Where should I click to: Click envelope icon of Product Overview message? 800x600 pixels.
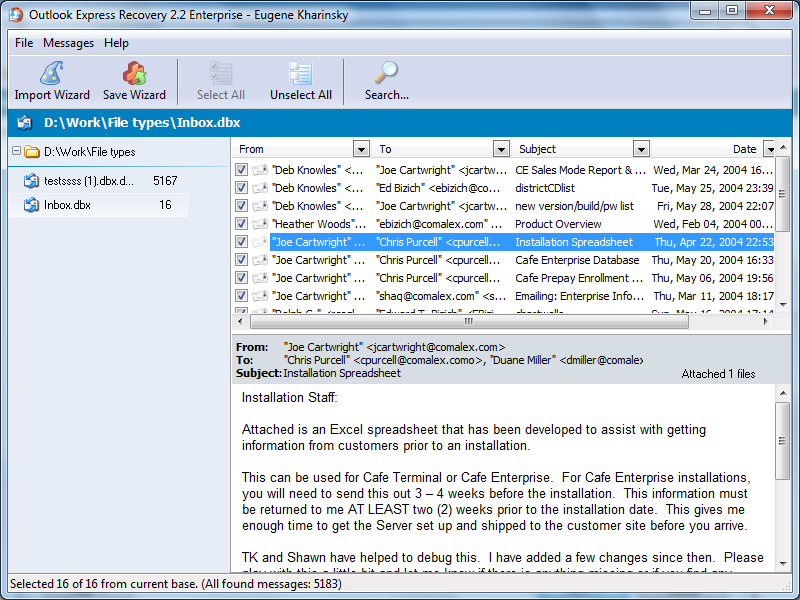coord(260,224)
